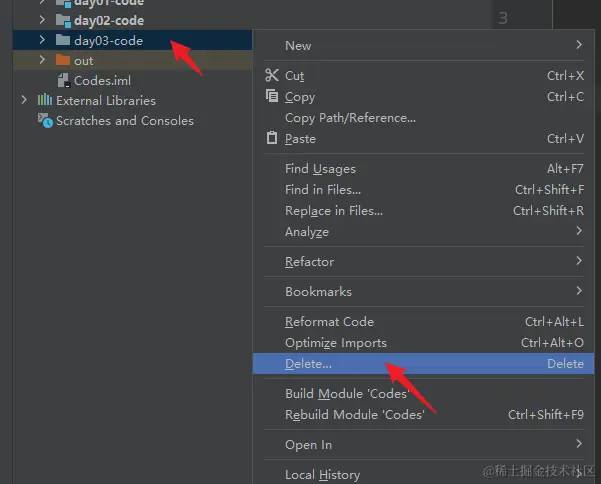601x484 pixels.
Task: Click the Cut scissors icon
Action: point(272,75)
